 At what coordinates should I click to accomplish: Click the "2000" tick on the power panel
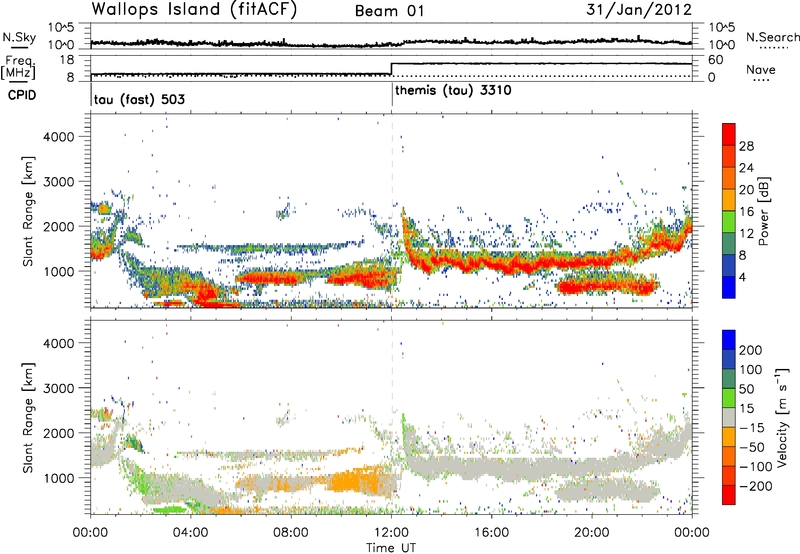click(x=58, y=226)
